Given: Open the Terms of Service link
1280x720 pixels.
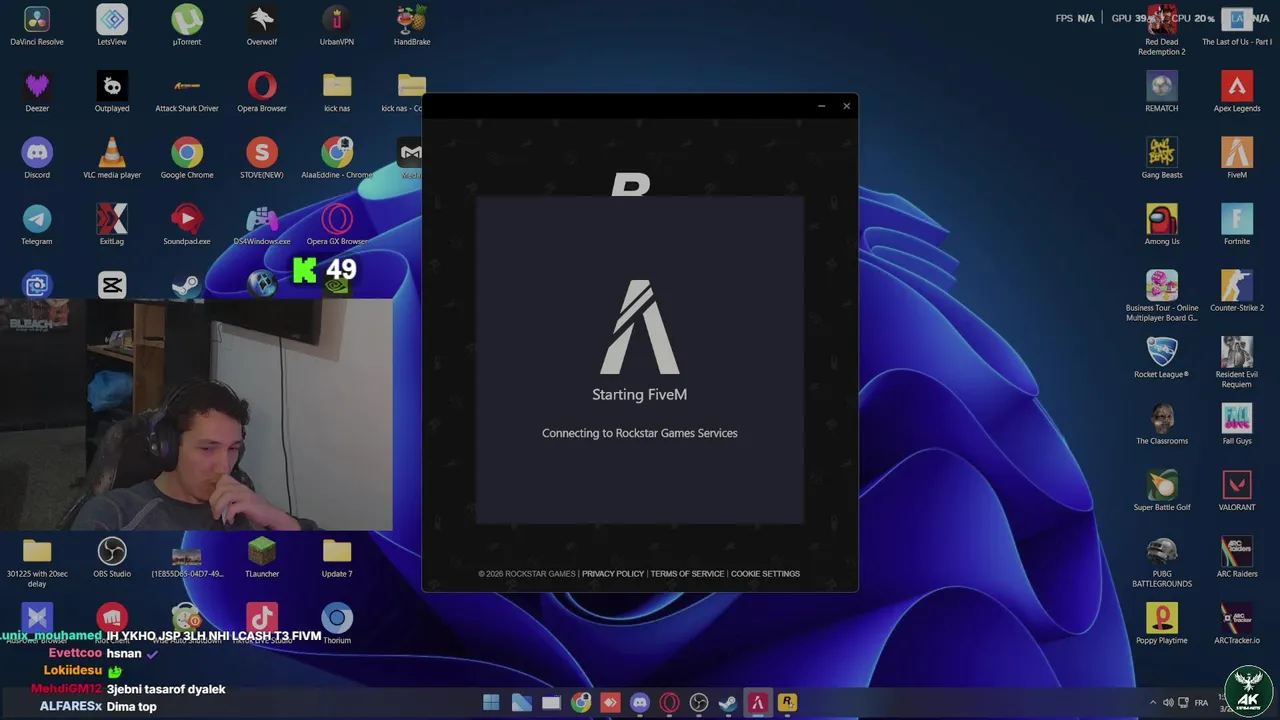Looking at the screenshot, I should [x=687, y=574].
